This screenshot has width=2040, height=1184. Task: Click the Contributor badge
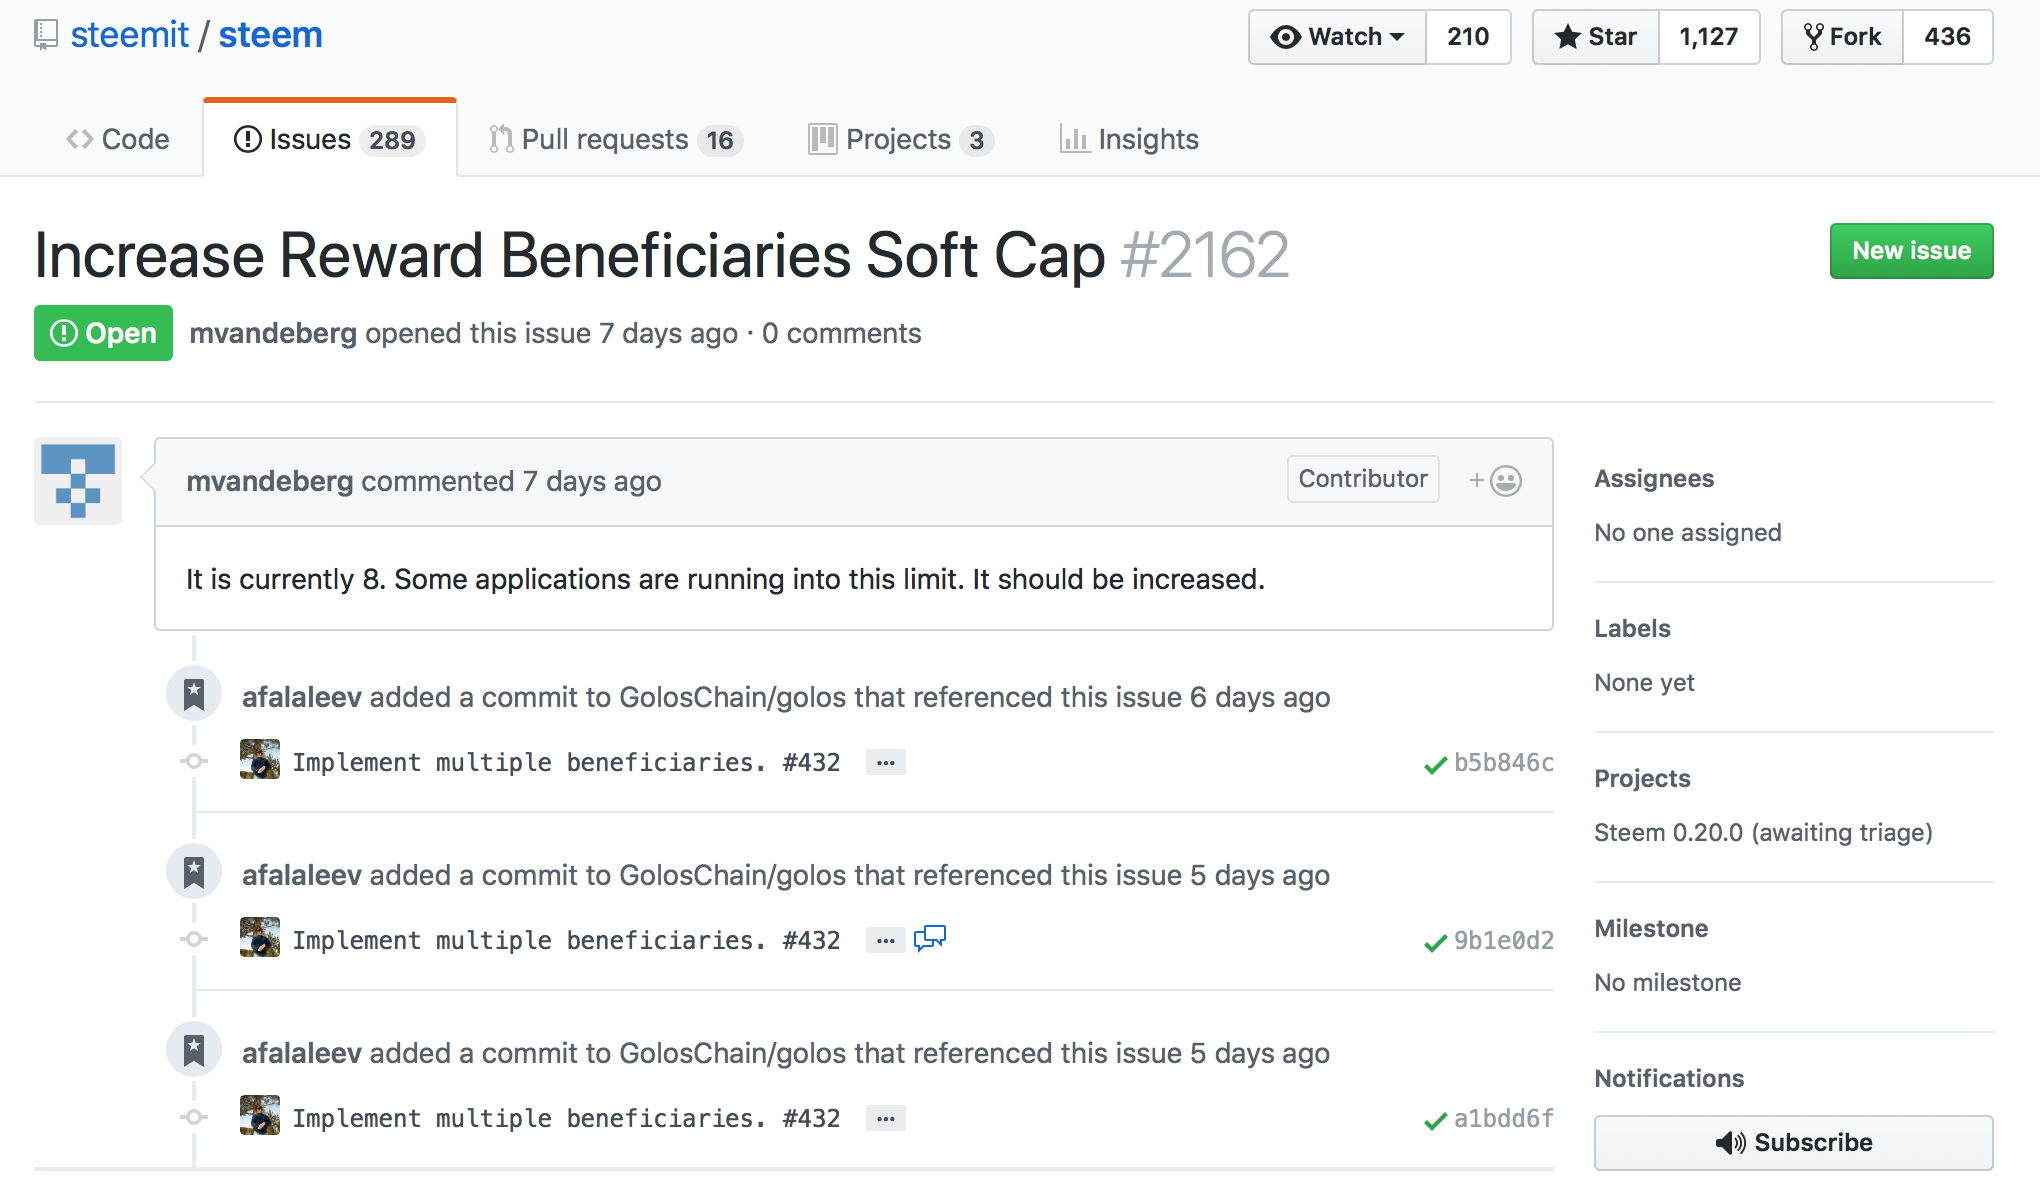click(x=1363, y=479)
